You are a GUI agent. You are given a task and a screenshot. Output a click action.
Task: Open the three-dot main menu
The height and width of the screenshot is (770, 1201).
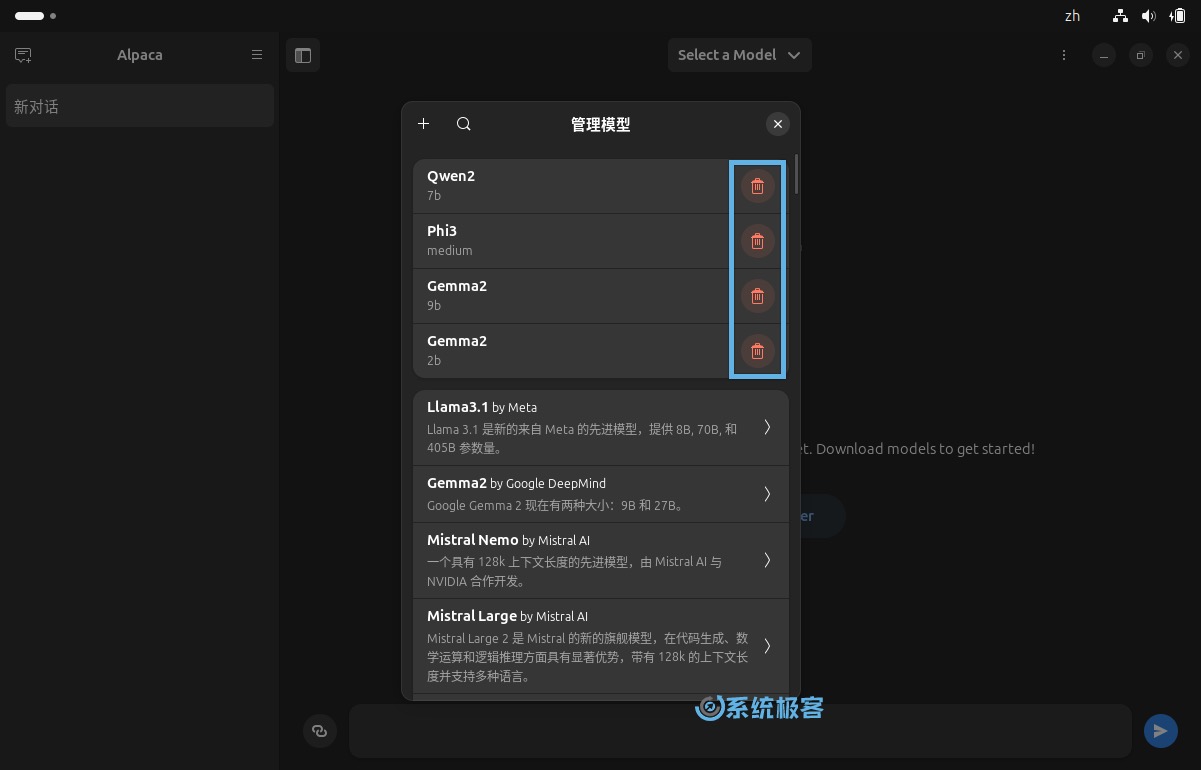[1064, 55]
